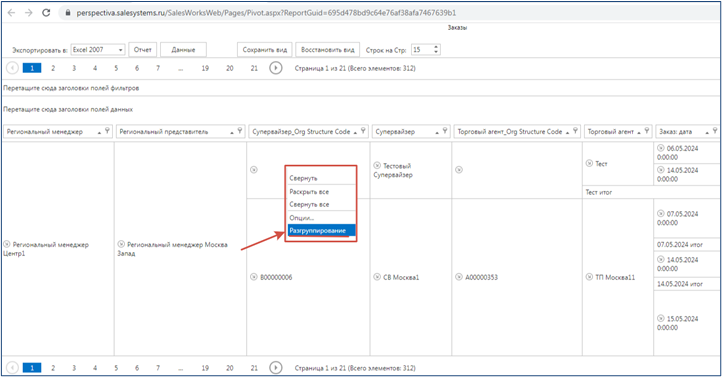Toggle sort arrow on Заказ: дата header
This screenshot has height=377, width=722.
point(707,132)
